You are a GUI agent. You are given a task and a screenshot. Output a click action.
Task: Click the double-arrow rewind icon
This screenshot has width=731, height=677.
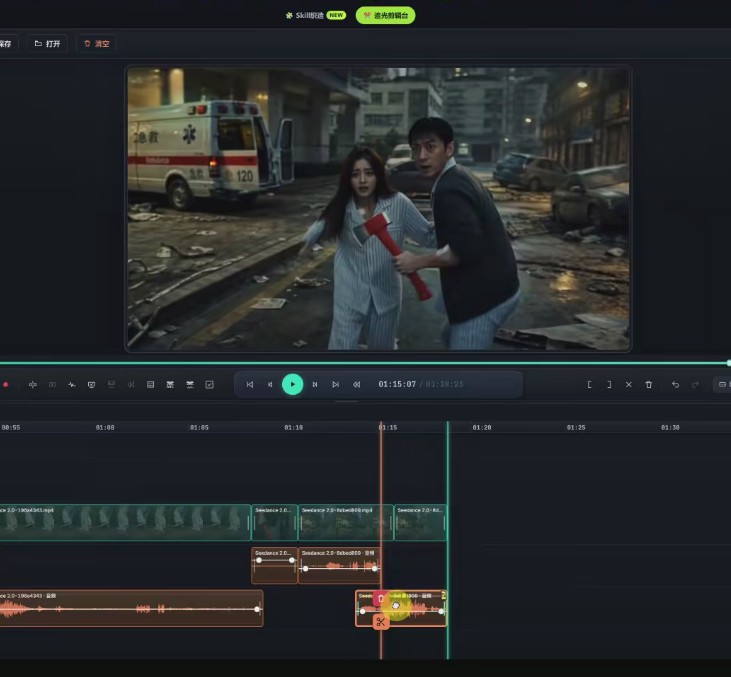[356, 385]
